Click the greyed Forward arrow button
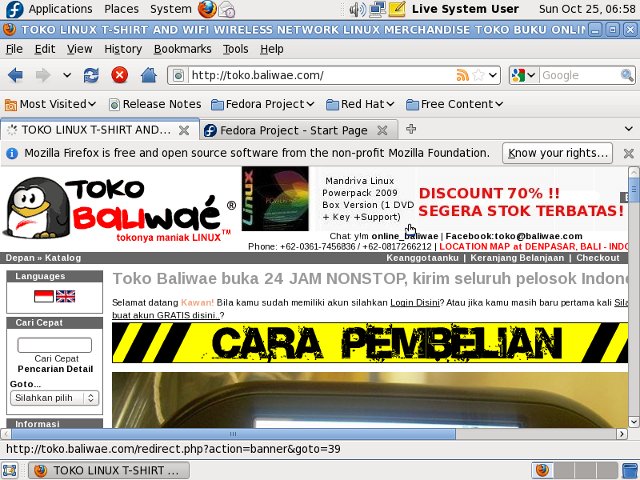This screenshot has height=480, width=640. click(x=43, y=75)
